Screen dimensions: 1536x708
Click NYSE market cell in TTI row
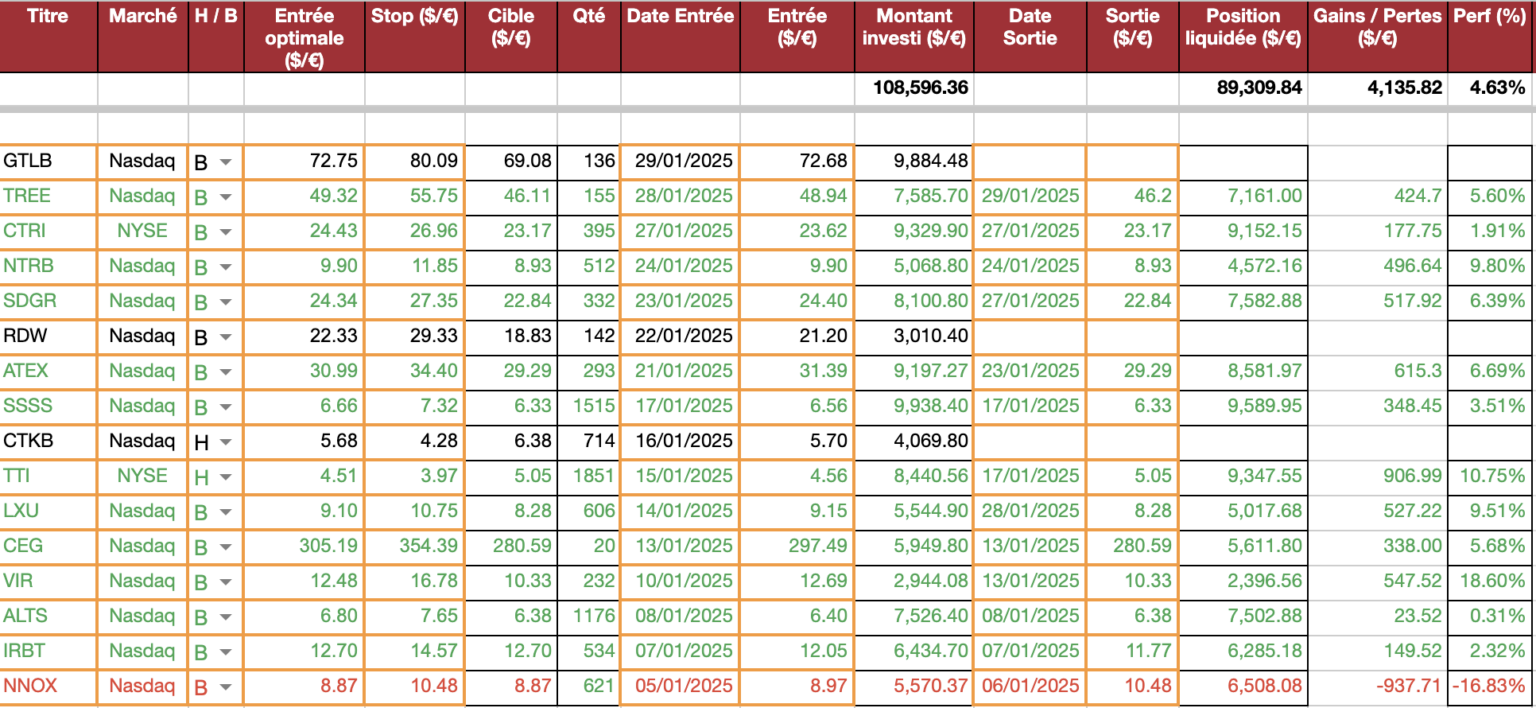click(x=143, y=476)
